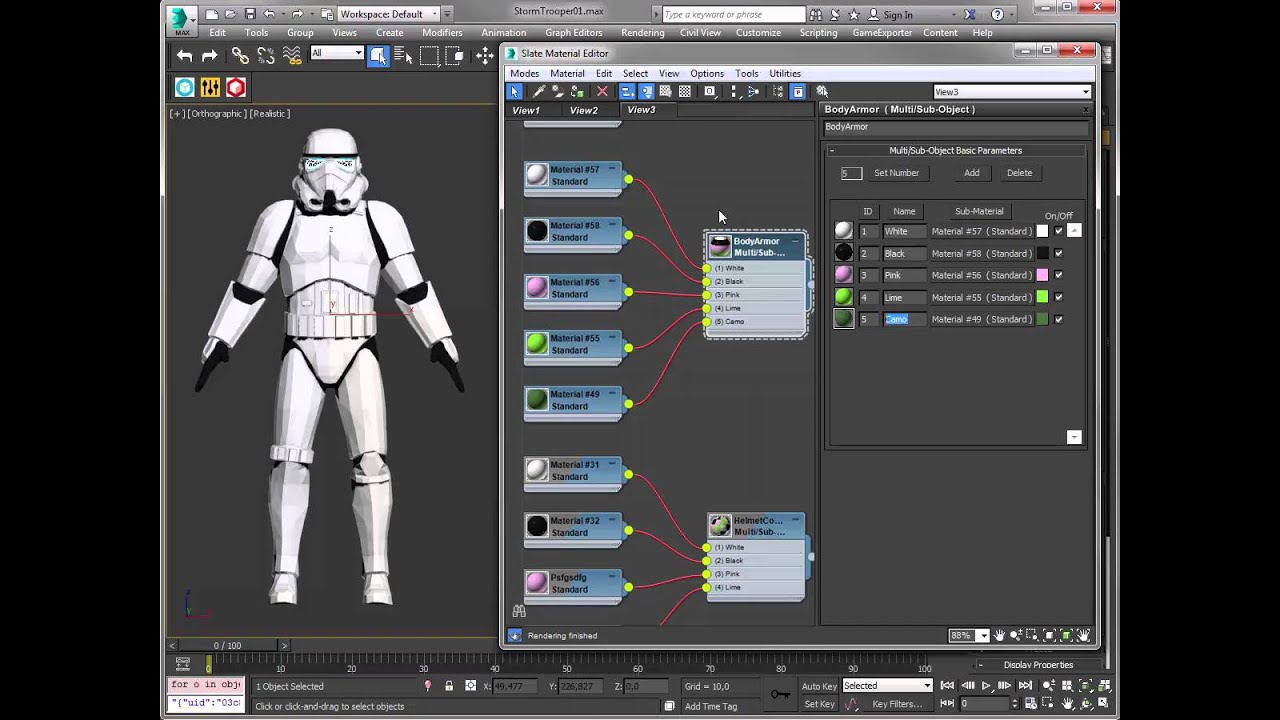Click the Redo arrow in main toolbar
The image size is (1280, 720).
click(x=209, y=56)
